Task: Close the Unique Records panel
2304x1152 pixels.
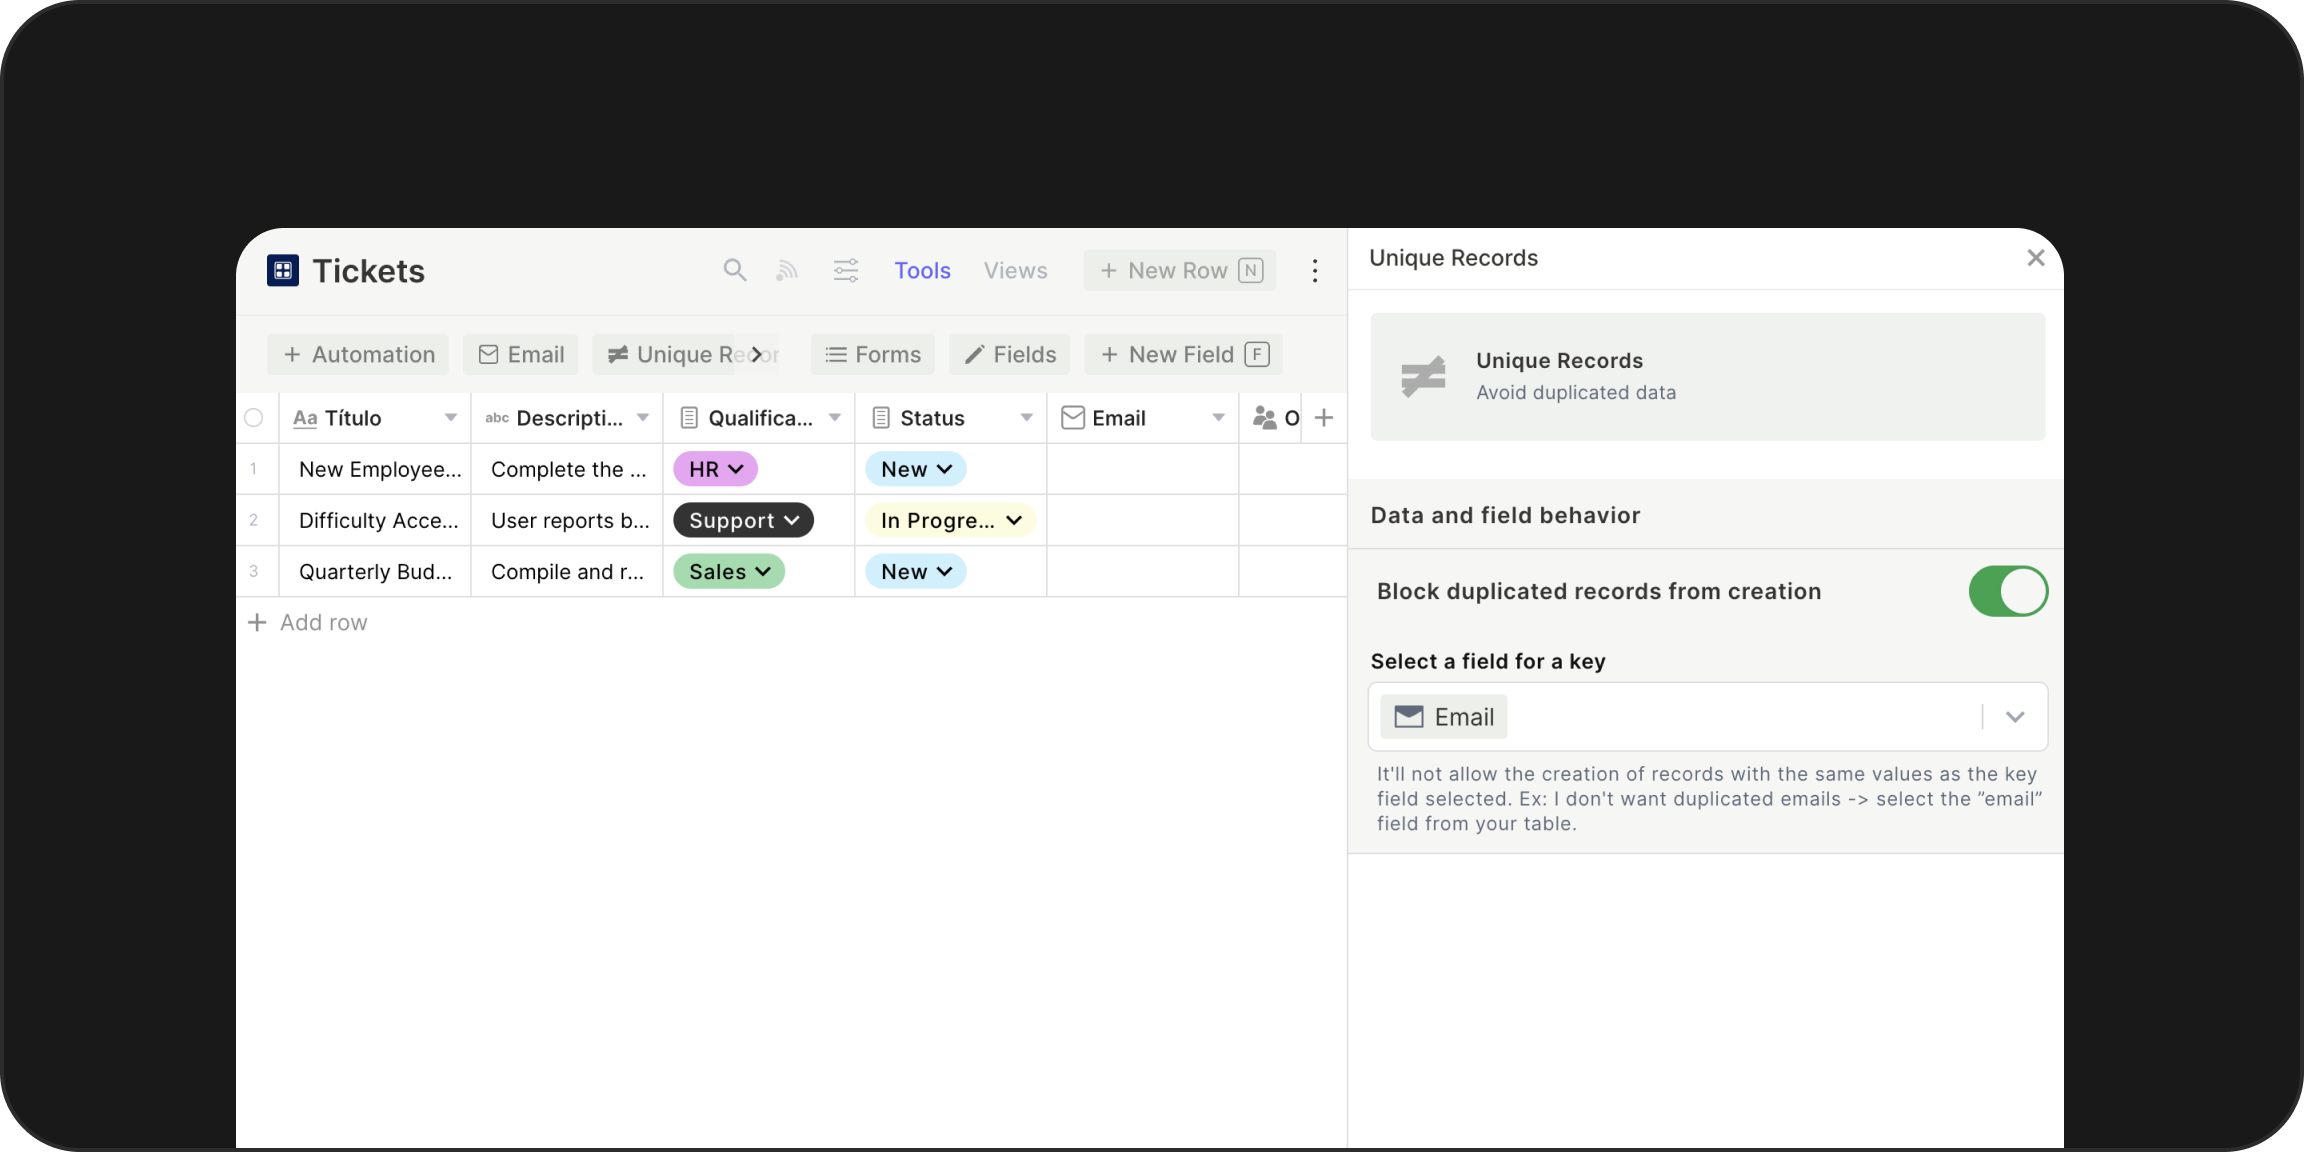Action: coord(2035,258)
